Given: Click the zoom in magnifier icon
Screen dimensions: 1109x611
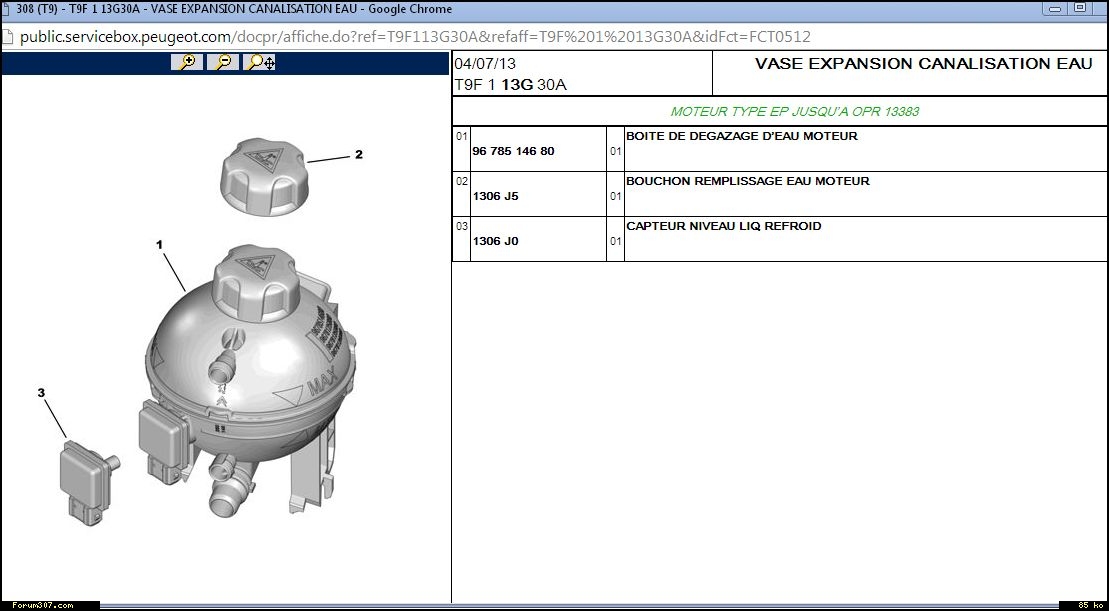Looking at the screenshot, I should click(x=187, y=62).
